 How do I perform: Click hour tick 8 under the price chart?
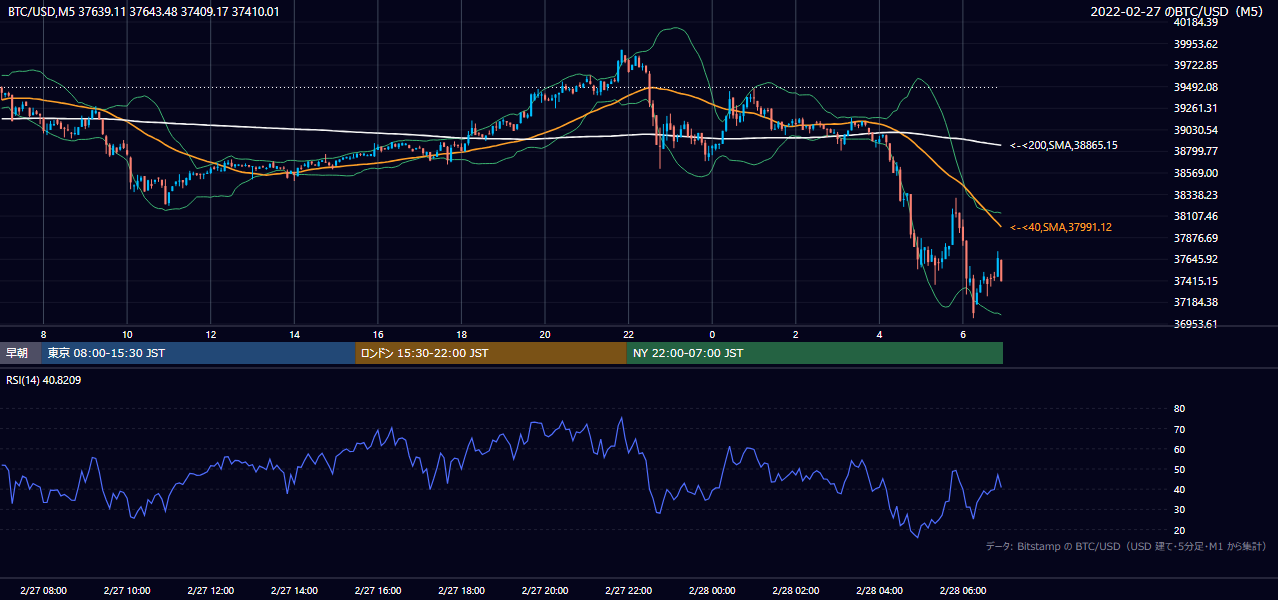coord(43,334)
